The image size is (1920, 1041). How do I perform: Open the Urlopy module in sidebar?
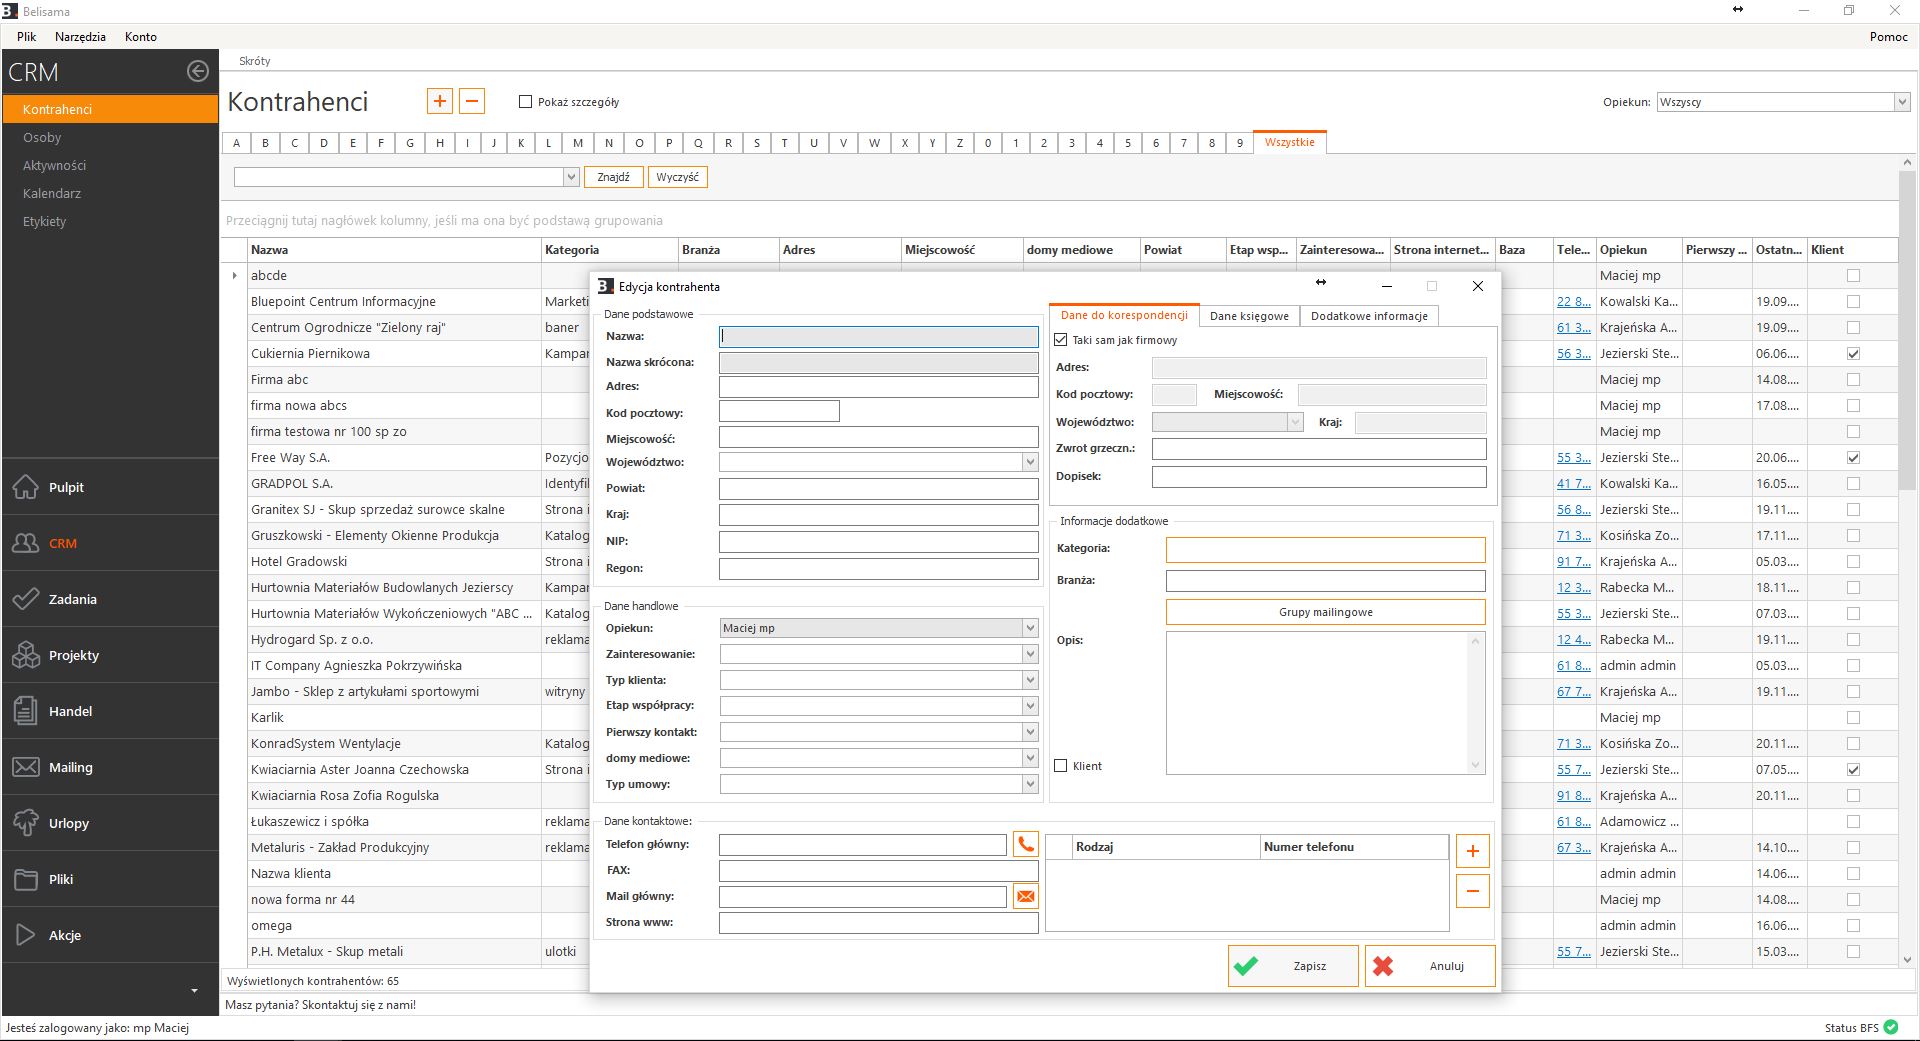click(68, 823)
